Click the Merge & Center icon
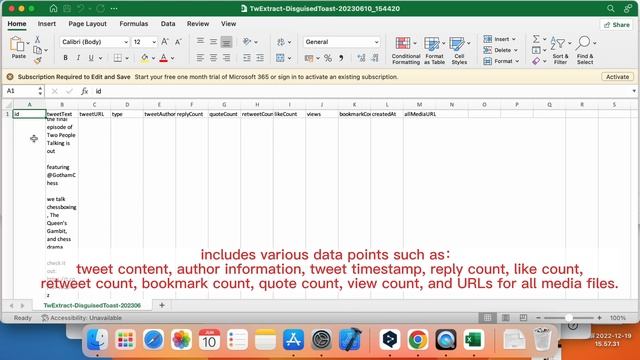The image size is (640, 360). [280, 58]
